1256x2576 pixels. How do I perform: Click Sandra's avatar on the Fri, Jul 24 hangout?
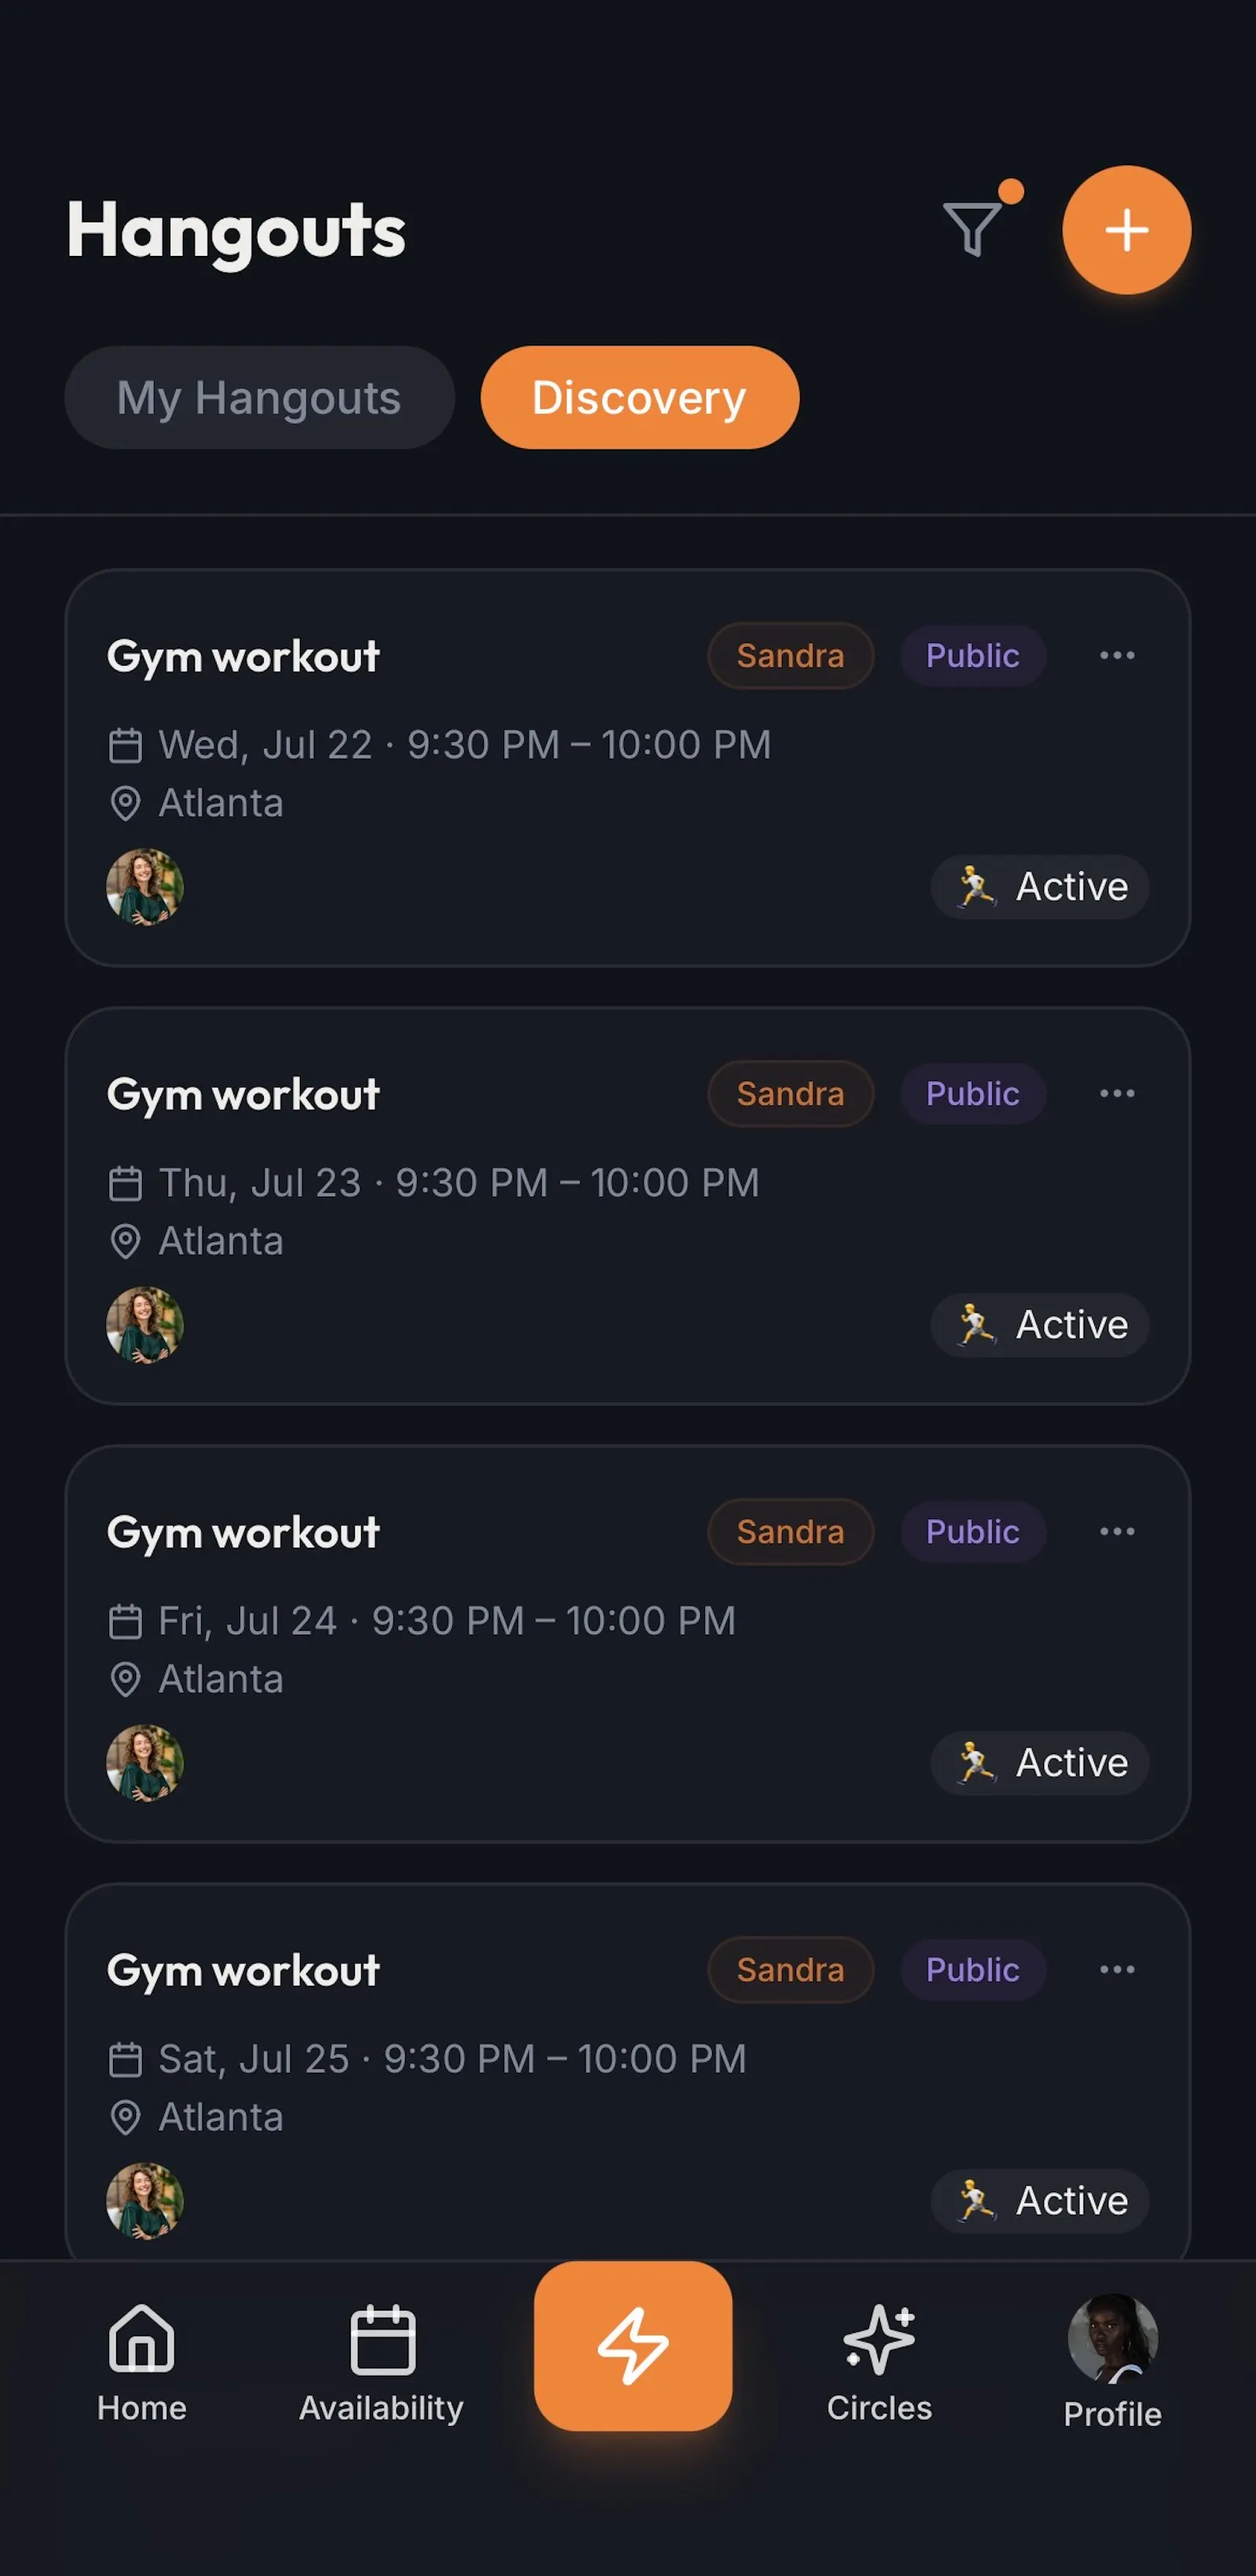145,1762
